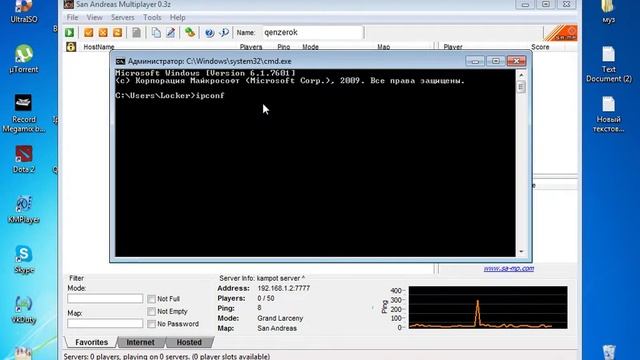Click the blue help question mark icon
640x360 pixels.
coord(209,33)
